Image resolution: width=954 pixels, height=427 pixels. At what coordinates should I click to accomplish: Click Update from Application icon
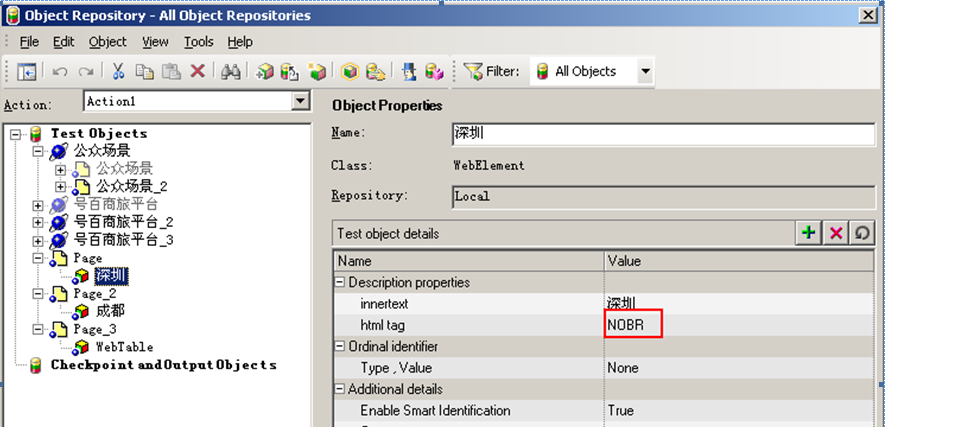[290, 71]
